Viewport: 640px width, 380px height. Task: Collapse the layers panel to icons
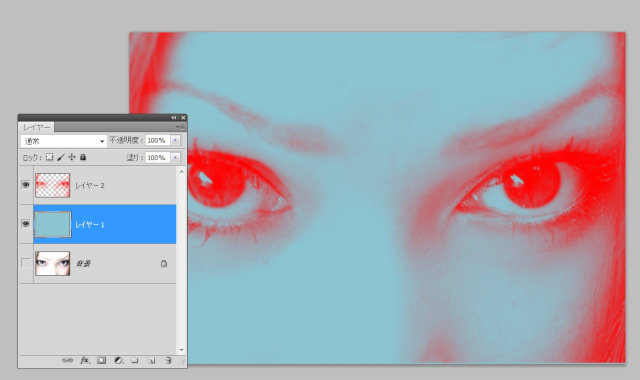[x=174, y=118]
